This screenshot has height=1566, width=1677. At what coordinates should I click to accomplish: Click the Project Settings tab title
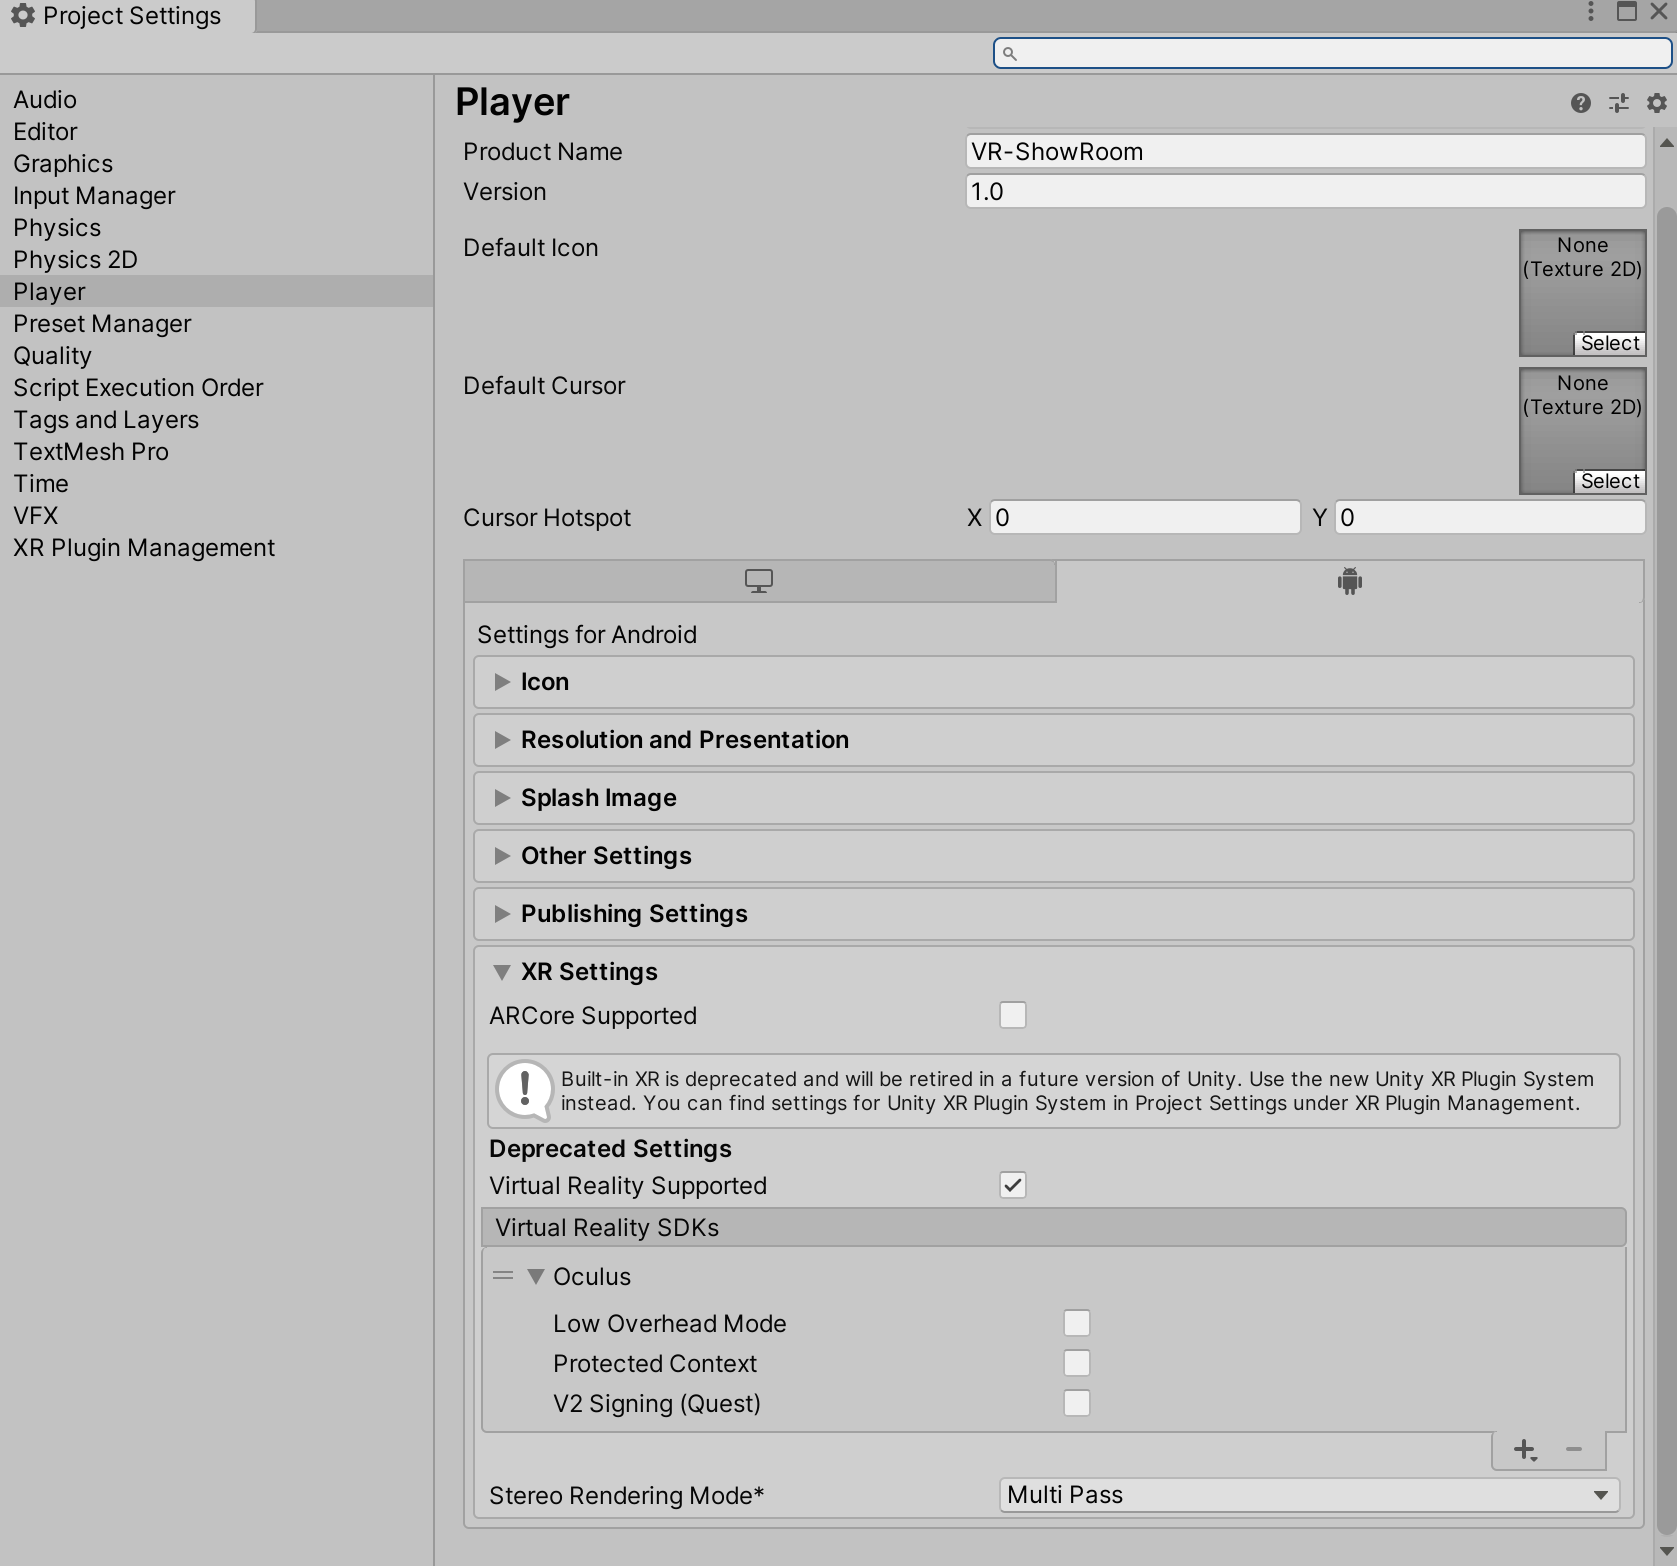pos(132,16)
